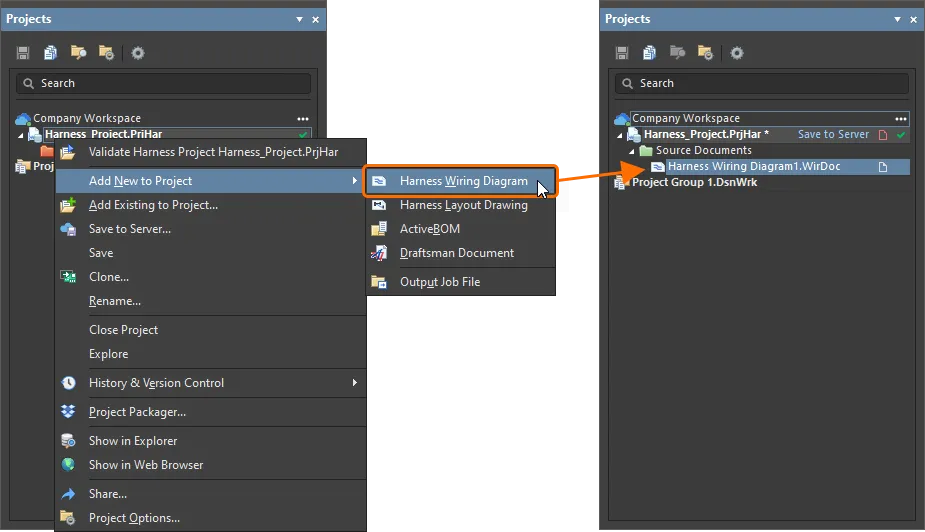Click Company Workspace cloud icon in right panel
This screenshot has width=925, height=532.
(x=622, y=119)
